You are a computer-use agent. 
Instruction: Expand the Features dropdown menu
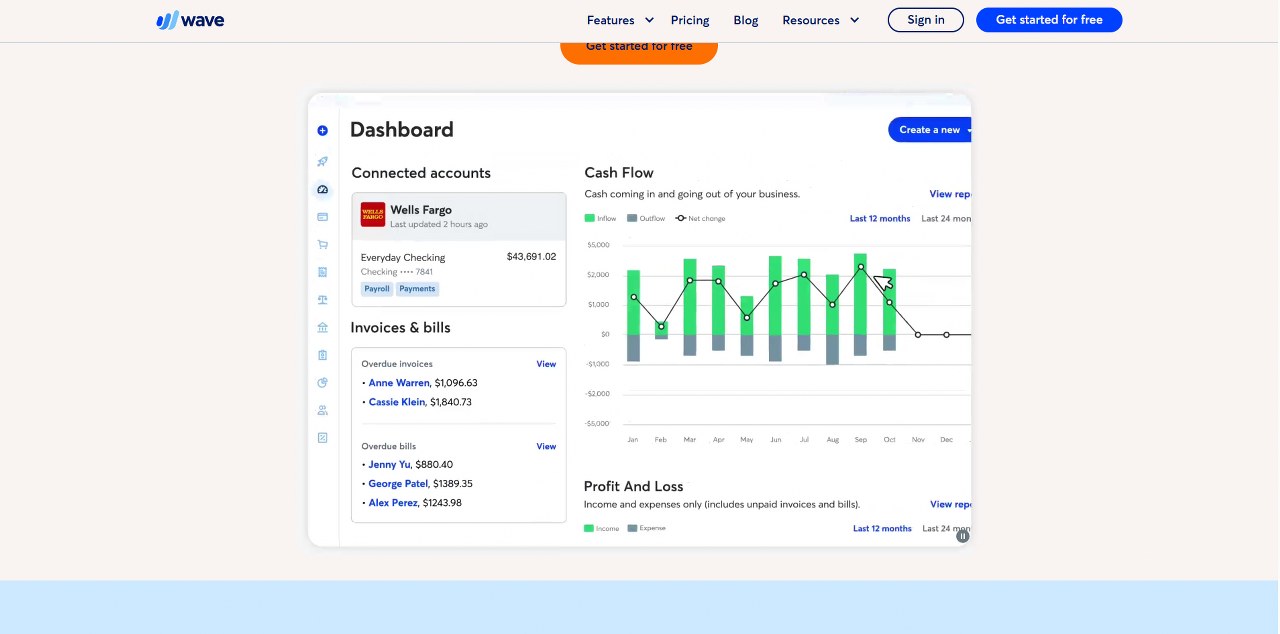point(620,20)
